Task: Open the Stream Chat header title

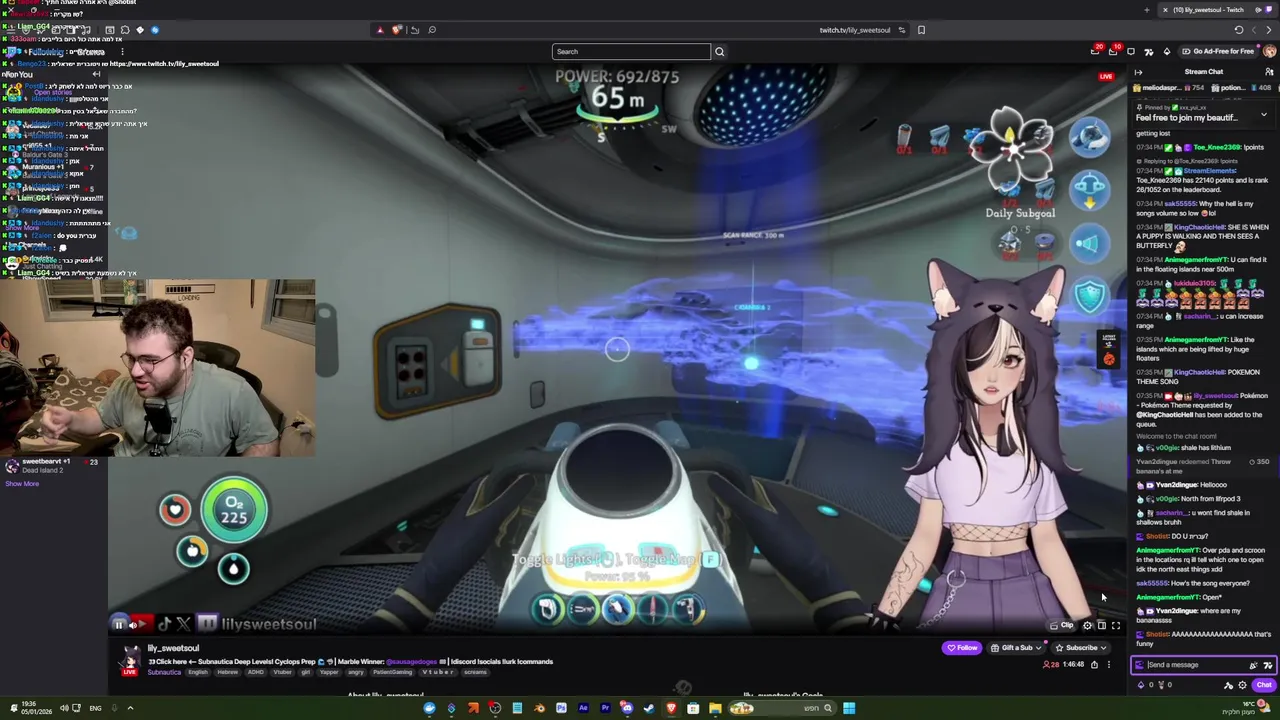Action: (1204, 72)
